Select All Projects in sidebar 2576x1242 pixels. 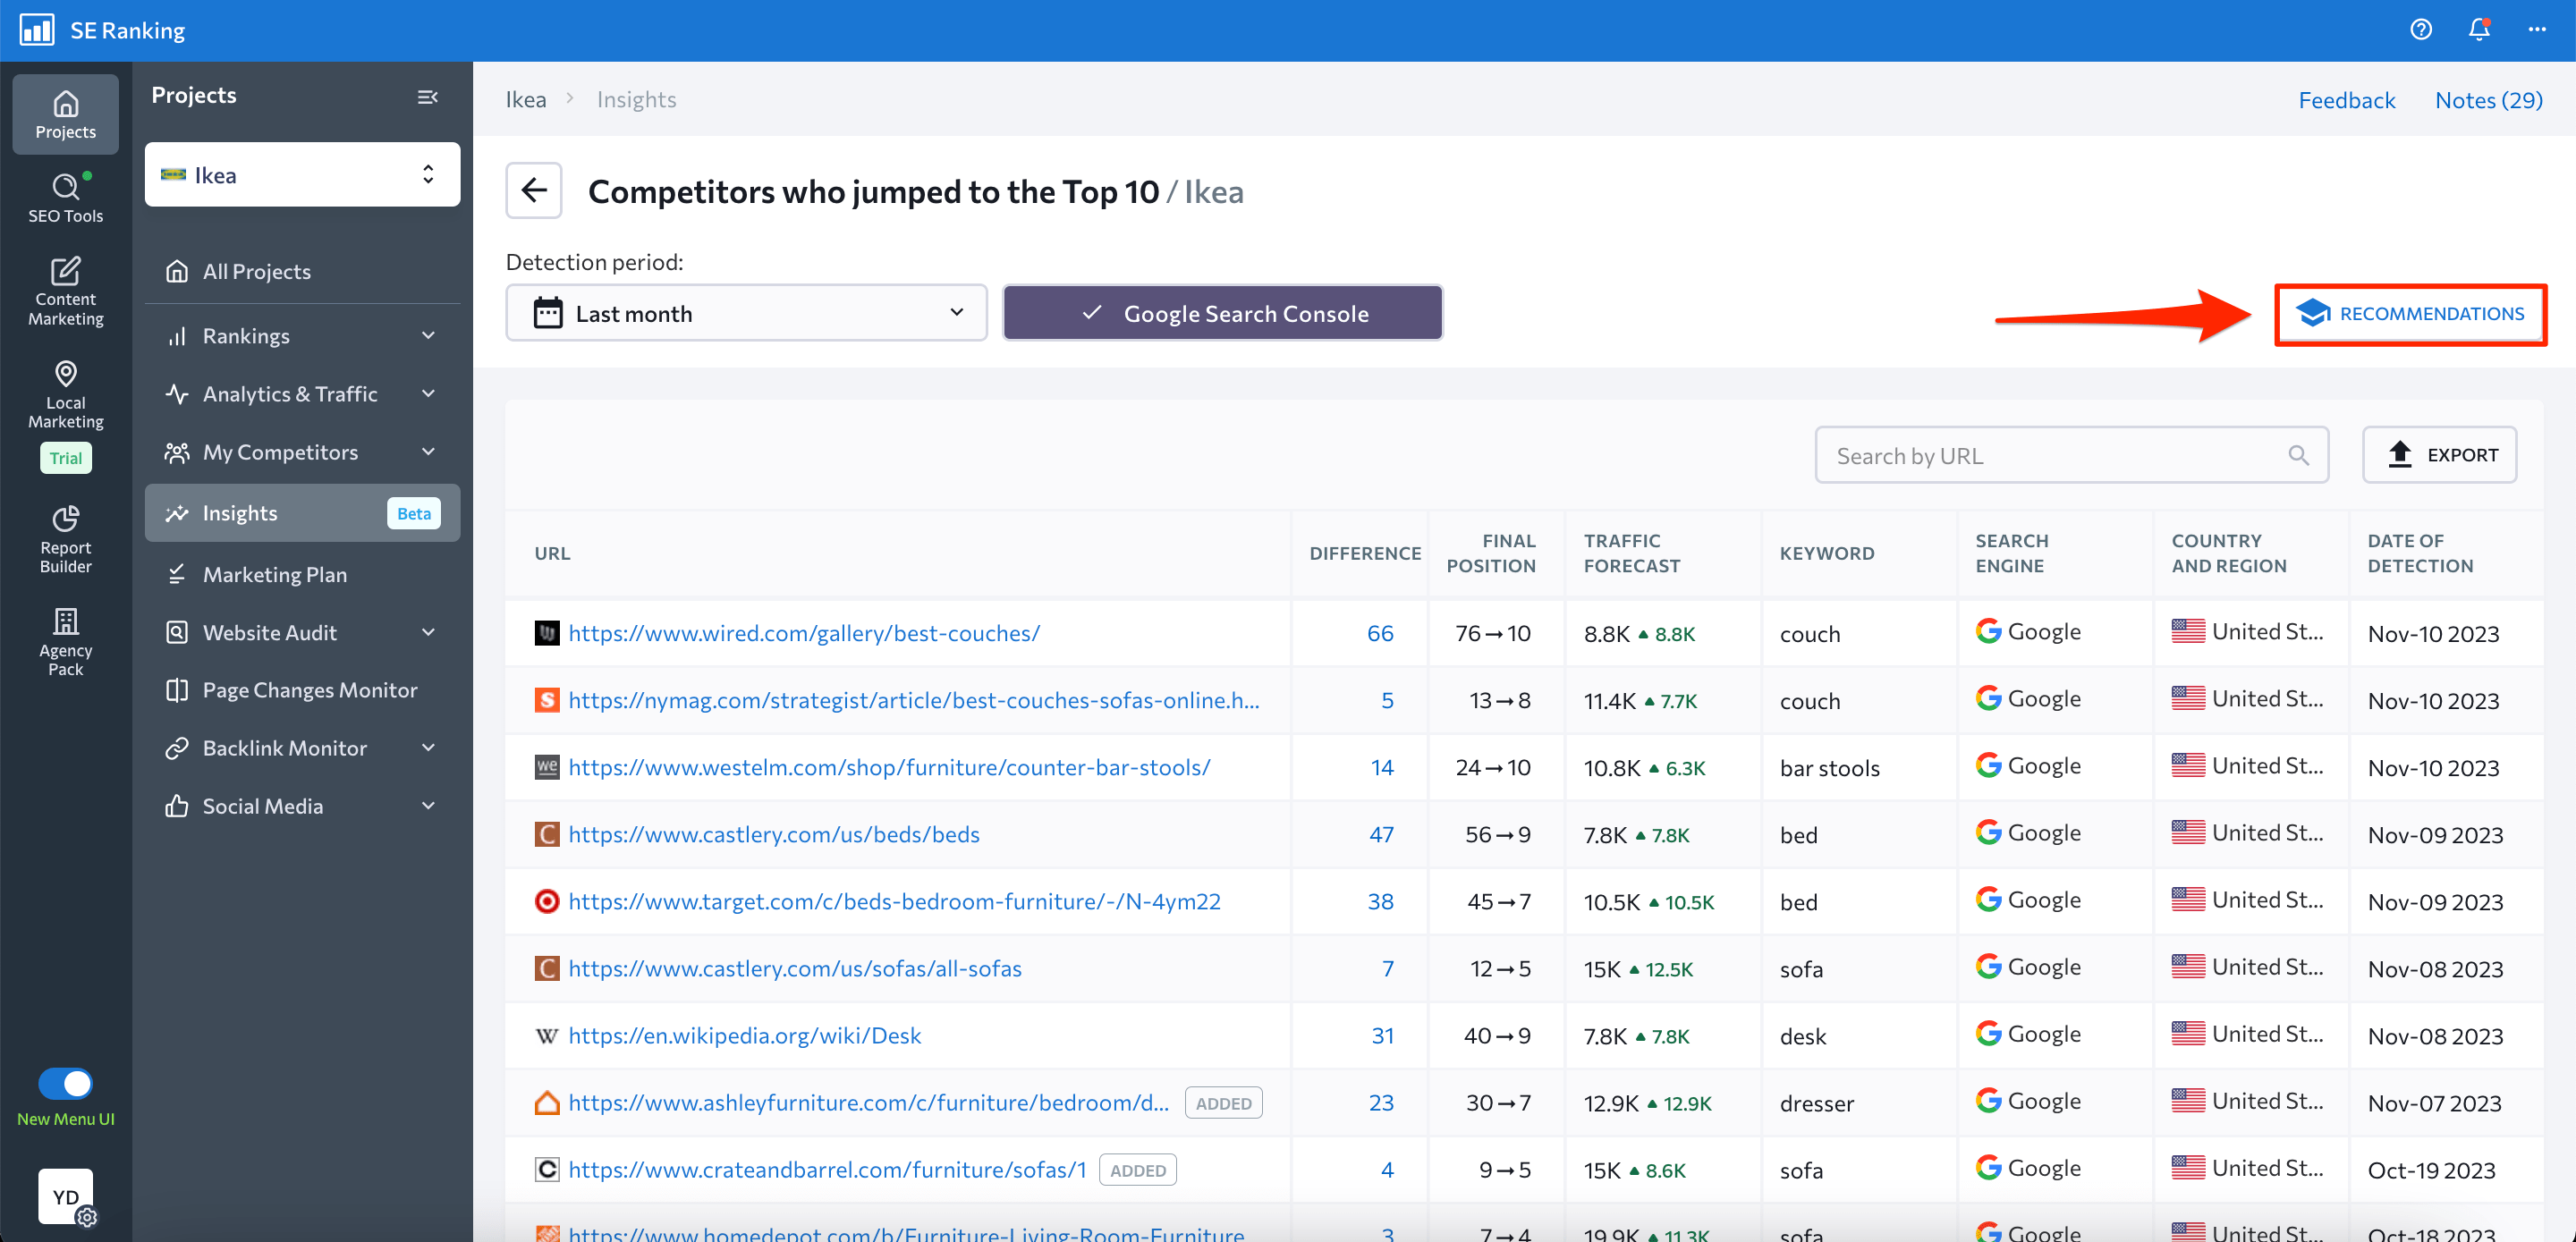click(302, 271)
